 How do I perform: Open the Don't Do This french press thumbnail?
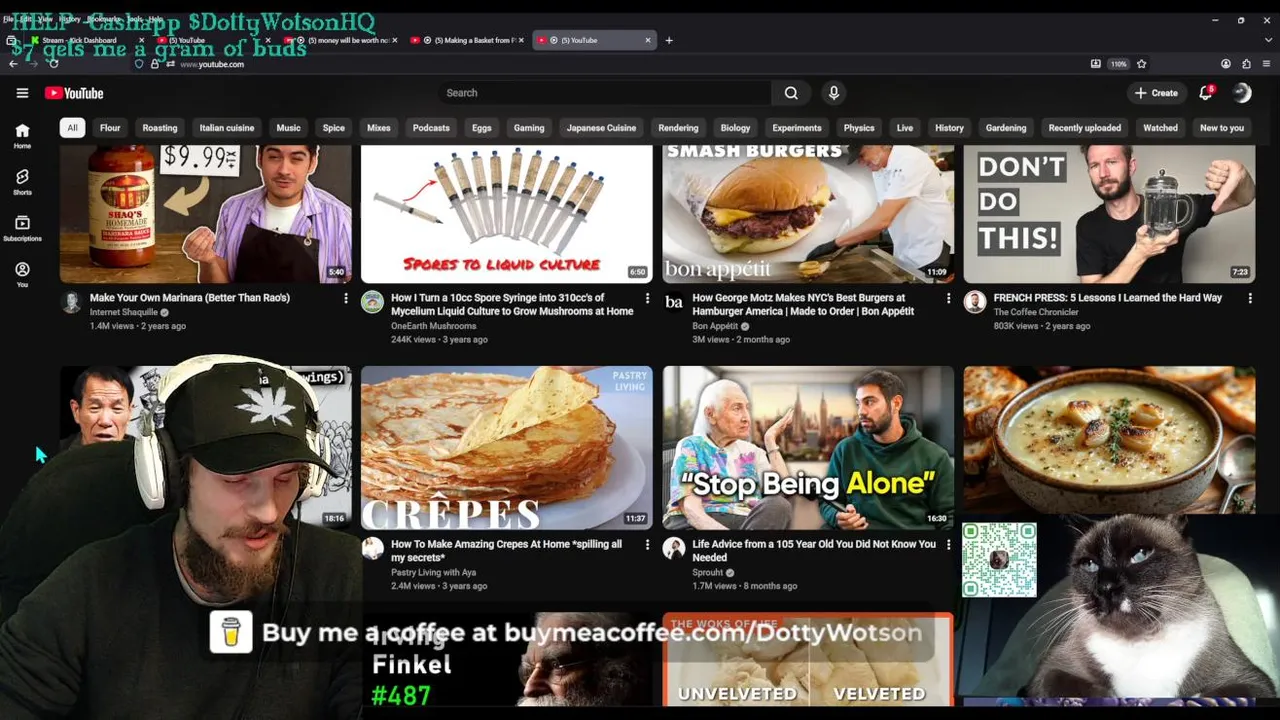point(1110,214)
